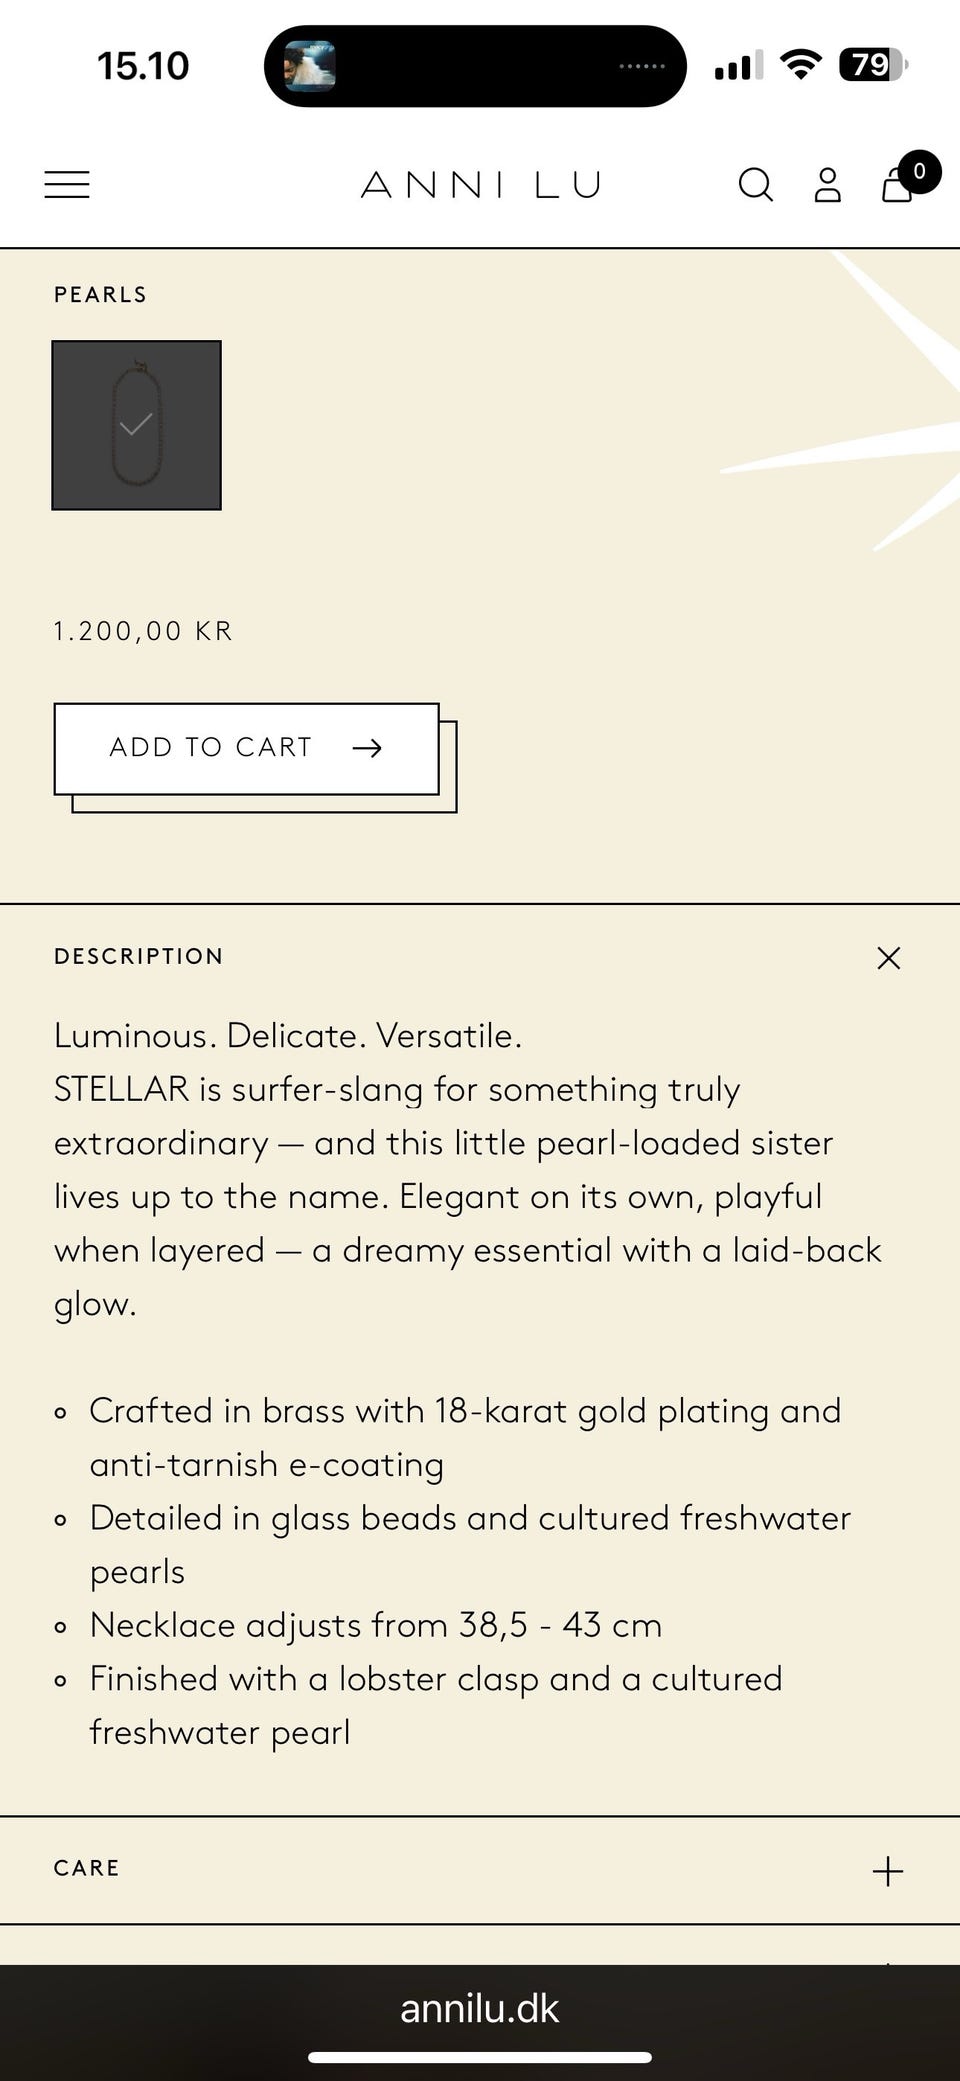Screen dimensions: 960x2081
Task: Collapse the Description section with the X
Action: pyautogui.click(x=888, y=958)
